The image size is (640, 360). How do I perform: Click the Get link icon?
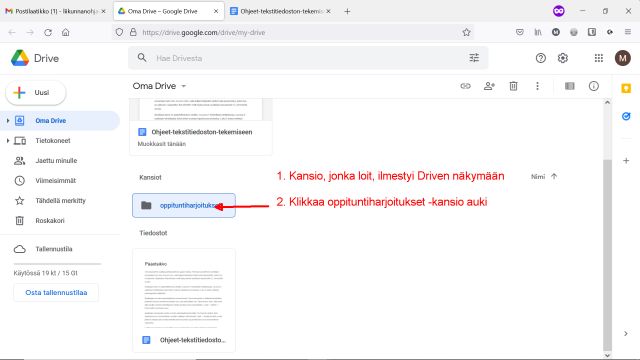[x=465, y=86]
